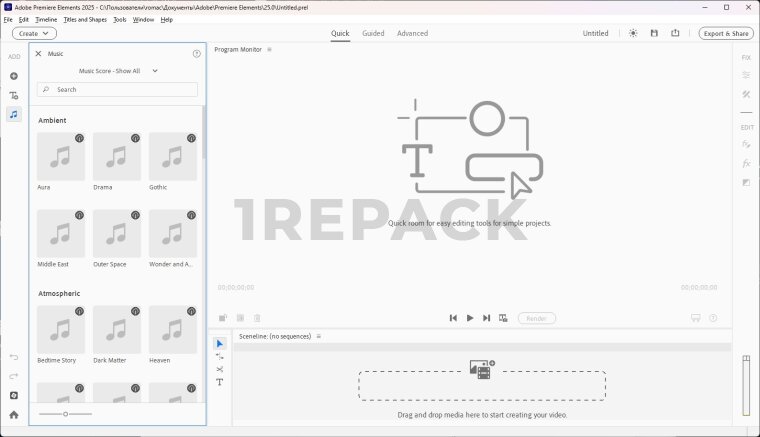Image resolution: width=760 pixels, height=437 pixels.
Task: Adjust the thumbnail size slider
Action: click(65, 414)
